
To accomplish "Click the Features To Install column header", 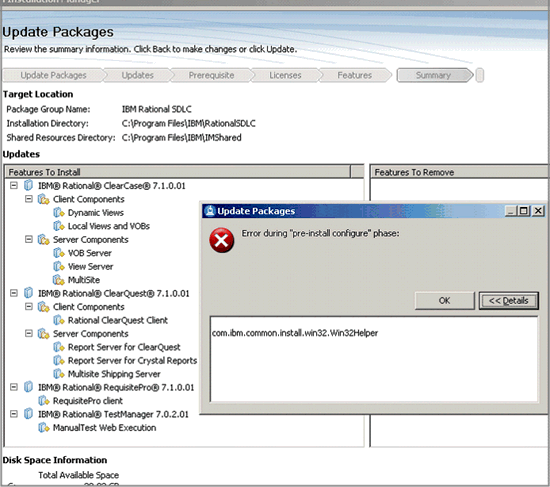I will (177, 172).
